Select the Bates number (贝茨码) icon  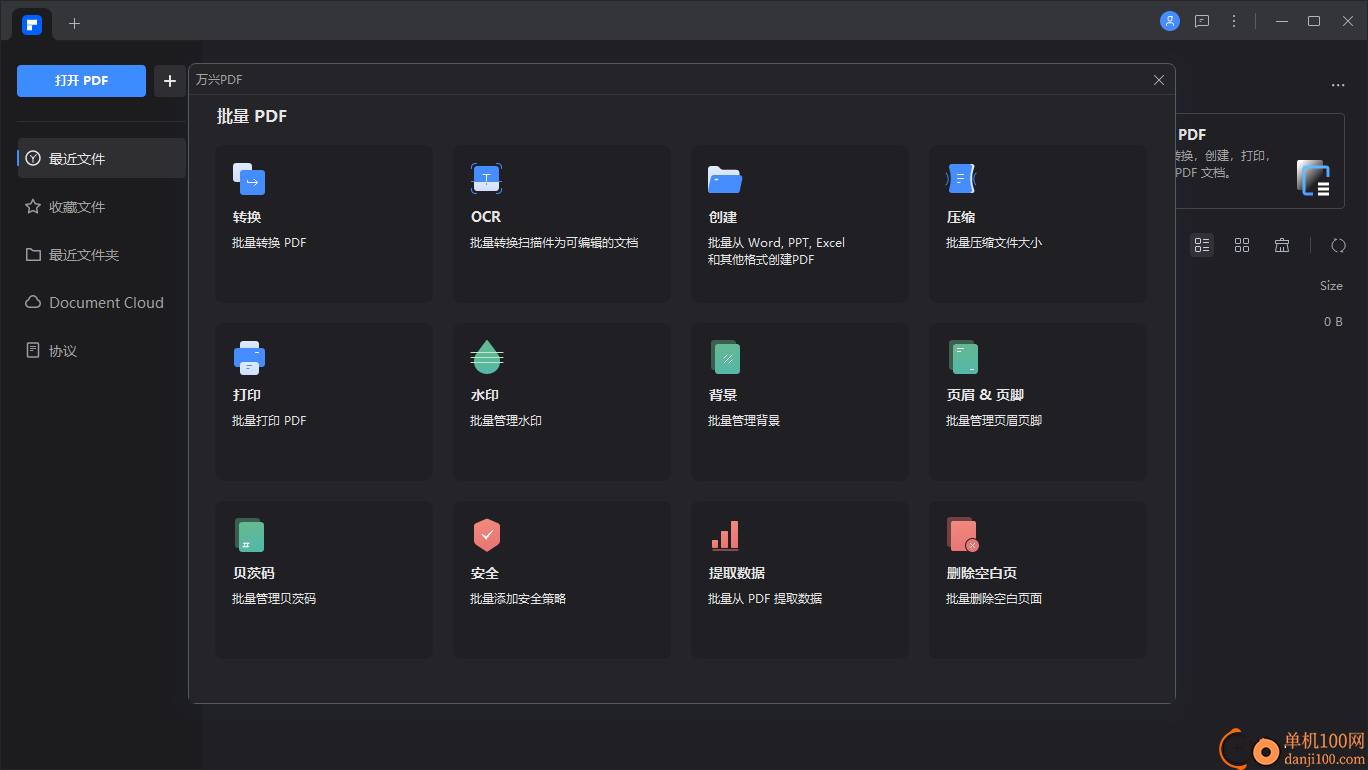click(249, 535)
